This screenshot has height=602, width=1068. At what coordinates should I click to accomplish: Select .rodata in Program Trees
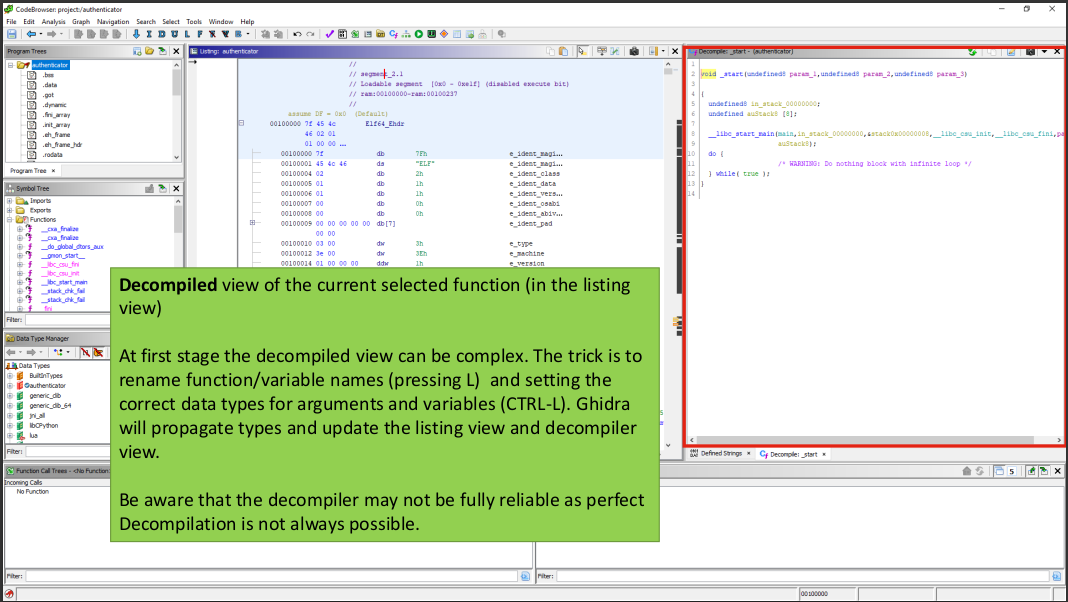(54, 155)
